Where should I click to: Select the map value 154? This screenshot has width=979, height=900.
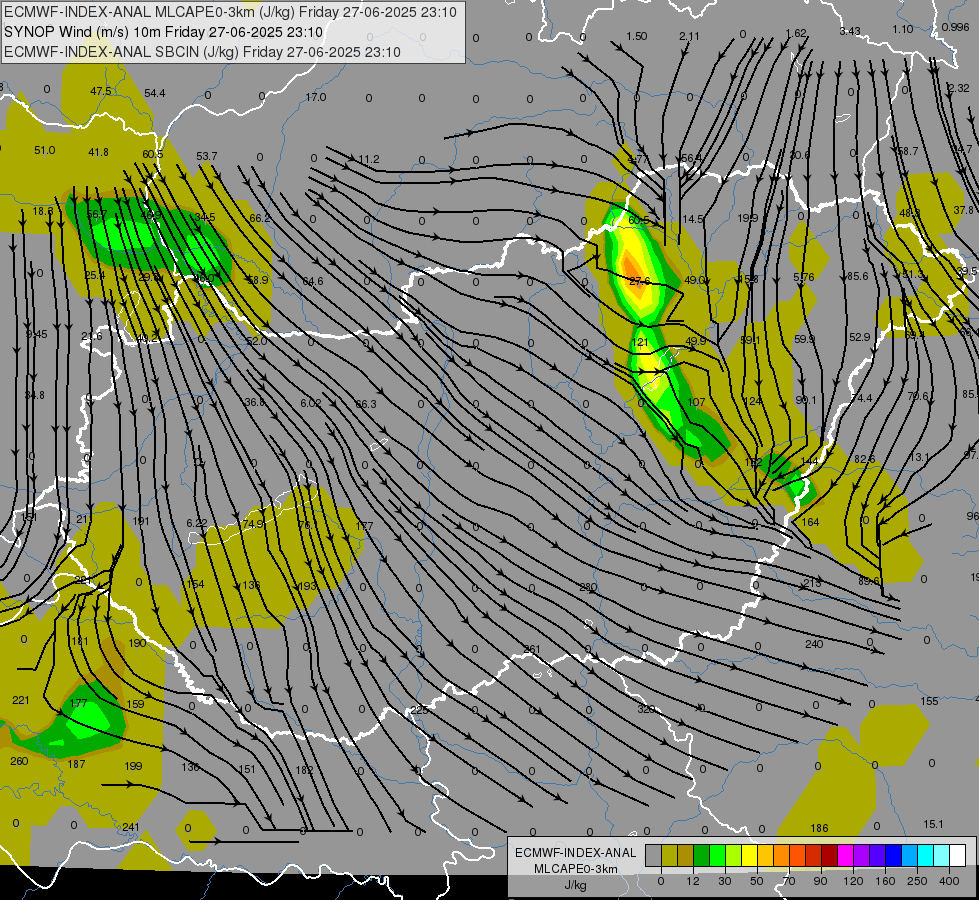195,584
